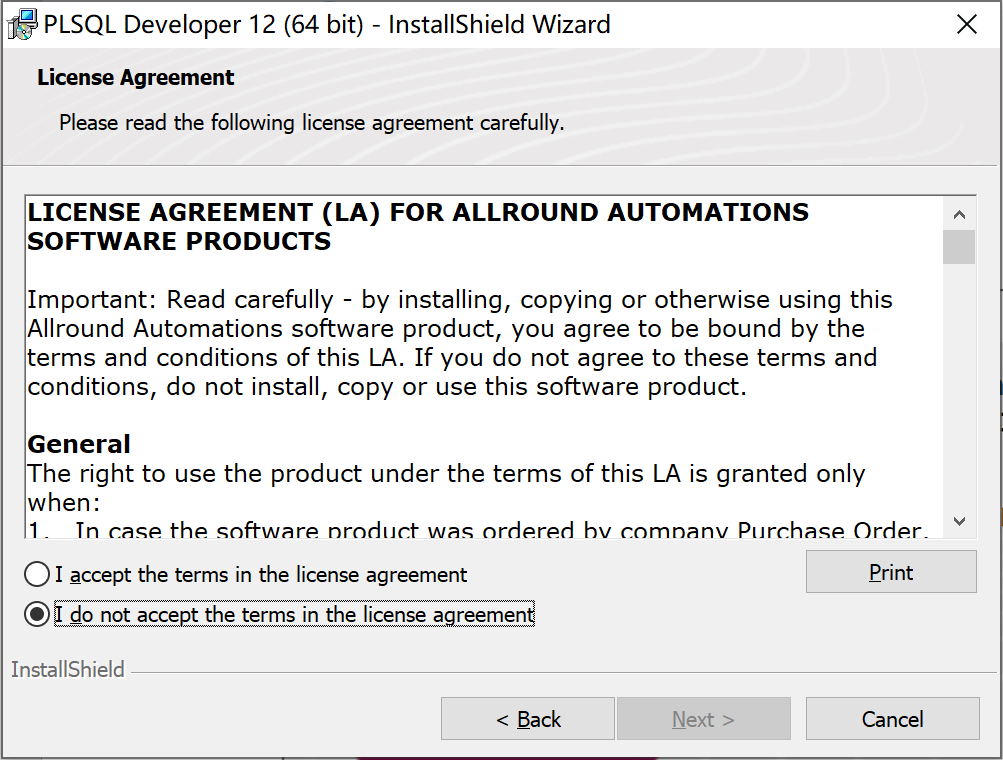
Task: Click the greyed-out Next button
Action: tap(704, 719)
